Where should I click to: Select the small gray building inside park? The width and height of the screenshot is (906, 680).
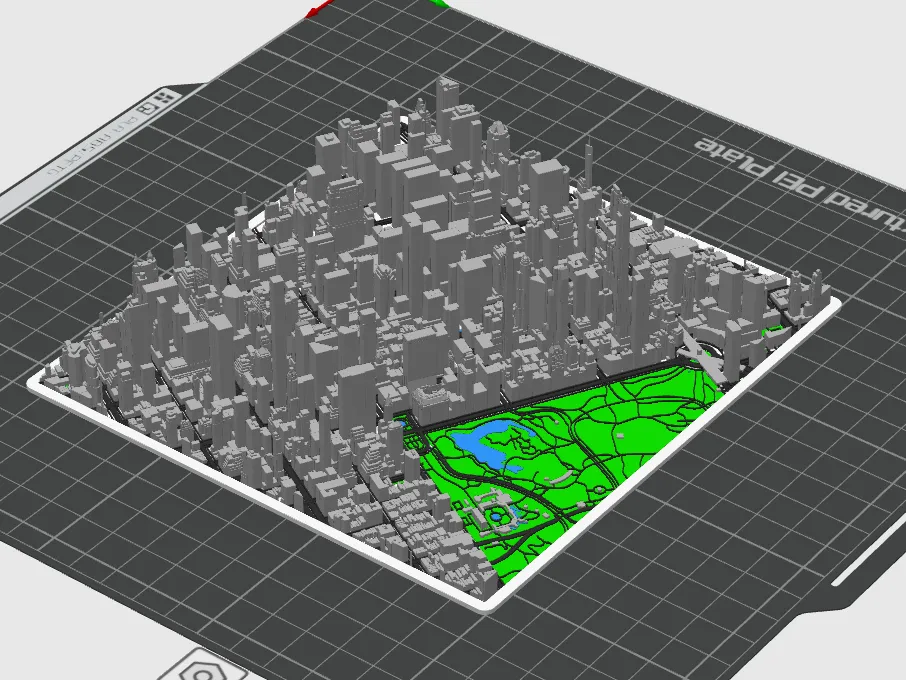tap(620, 435)
